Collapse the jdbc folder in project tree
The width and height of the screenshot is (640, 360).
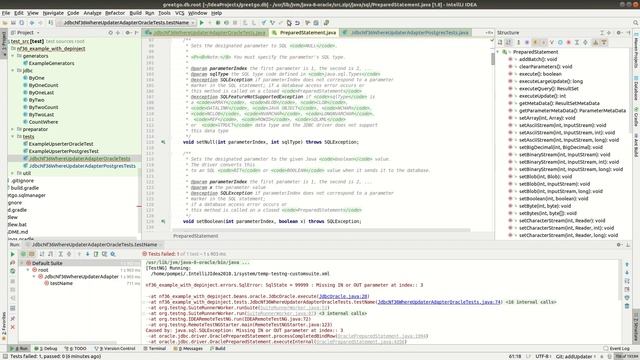[x=13, y=71]
